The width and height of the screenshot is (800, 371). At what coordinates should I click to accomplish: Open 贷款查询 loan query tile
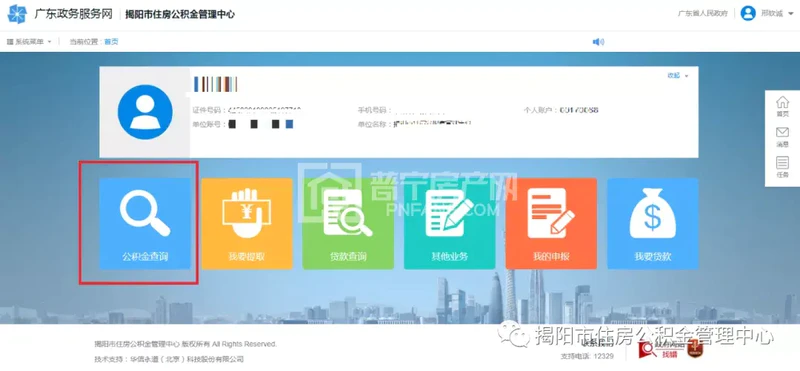[x=348, y=223]
